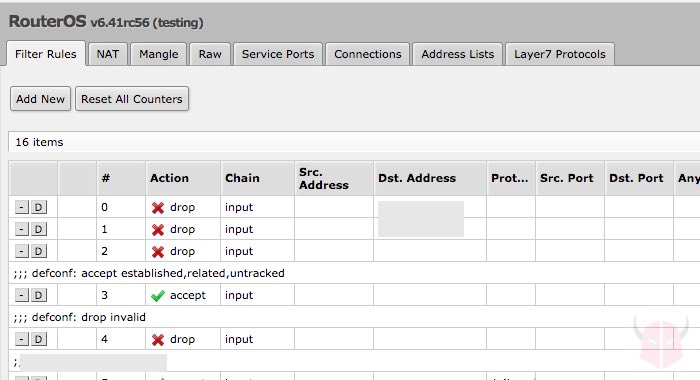Click comment 'defconf: drop invalid'
The width and height of the screenshot is (700, 380).
pos(88,317)
